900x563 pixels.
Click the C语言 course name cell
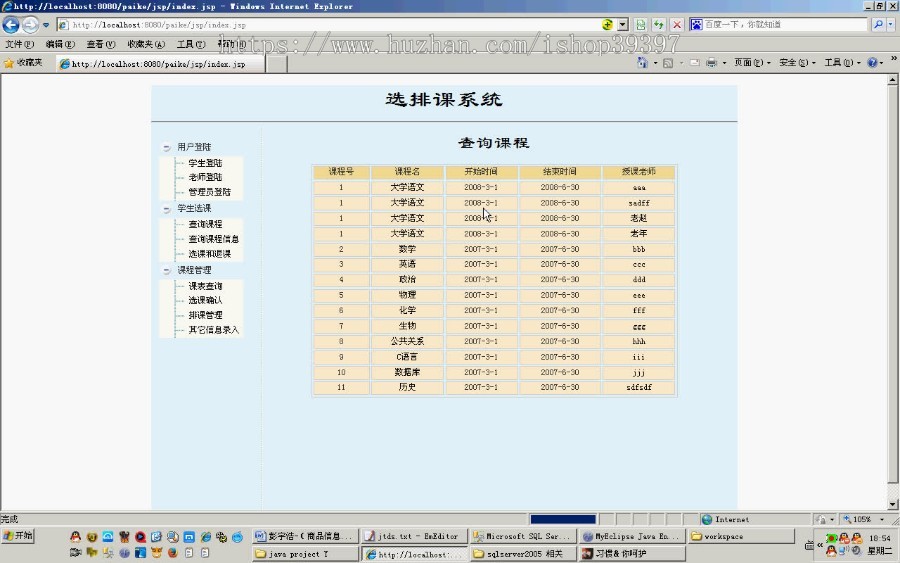407,356
